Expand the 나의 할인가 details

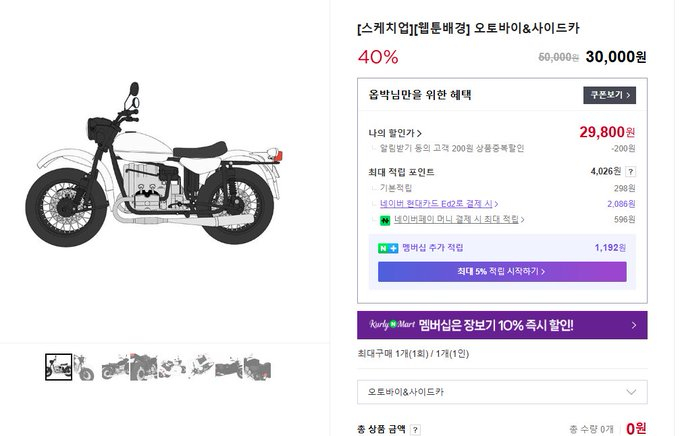395,132
